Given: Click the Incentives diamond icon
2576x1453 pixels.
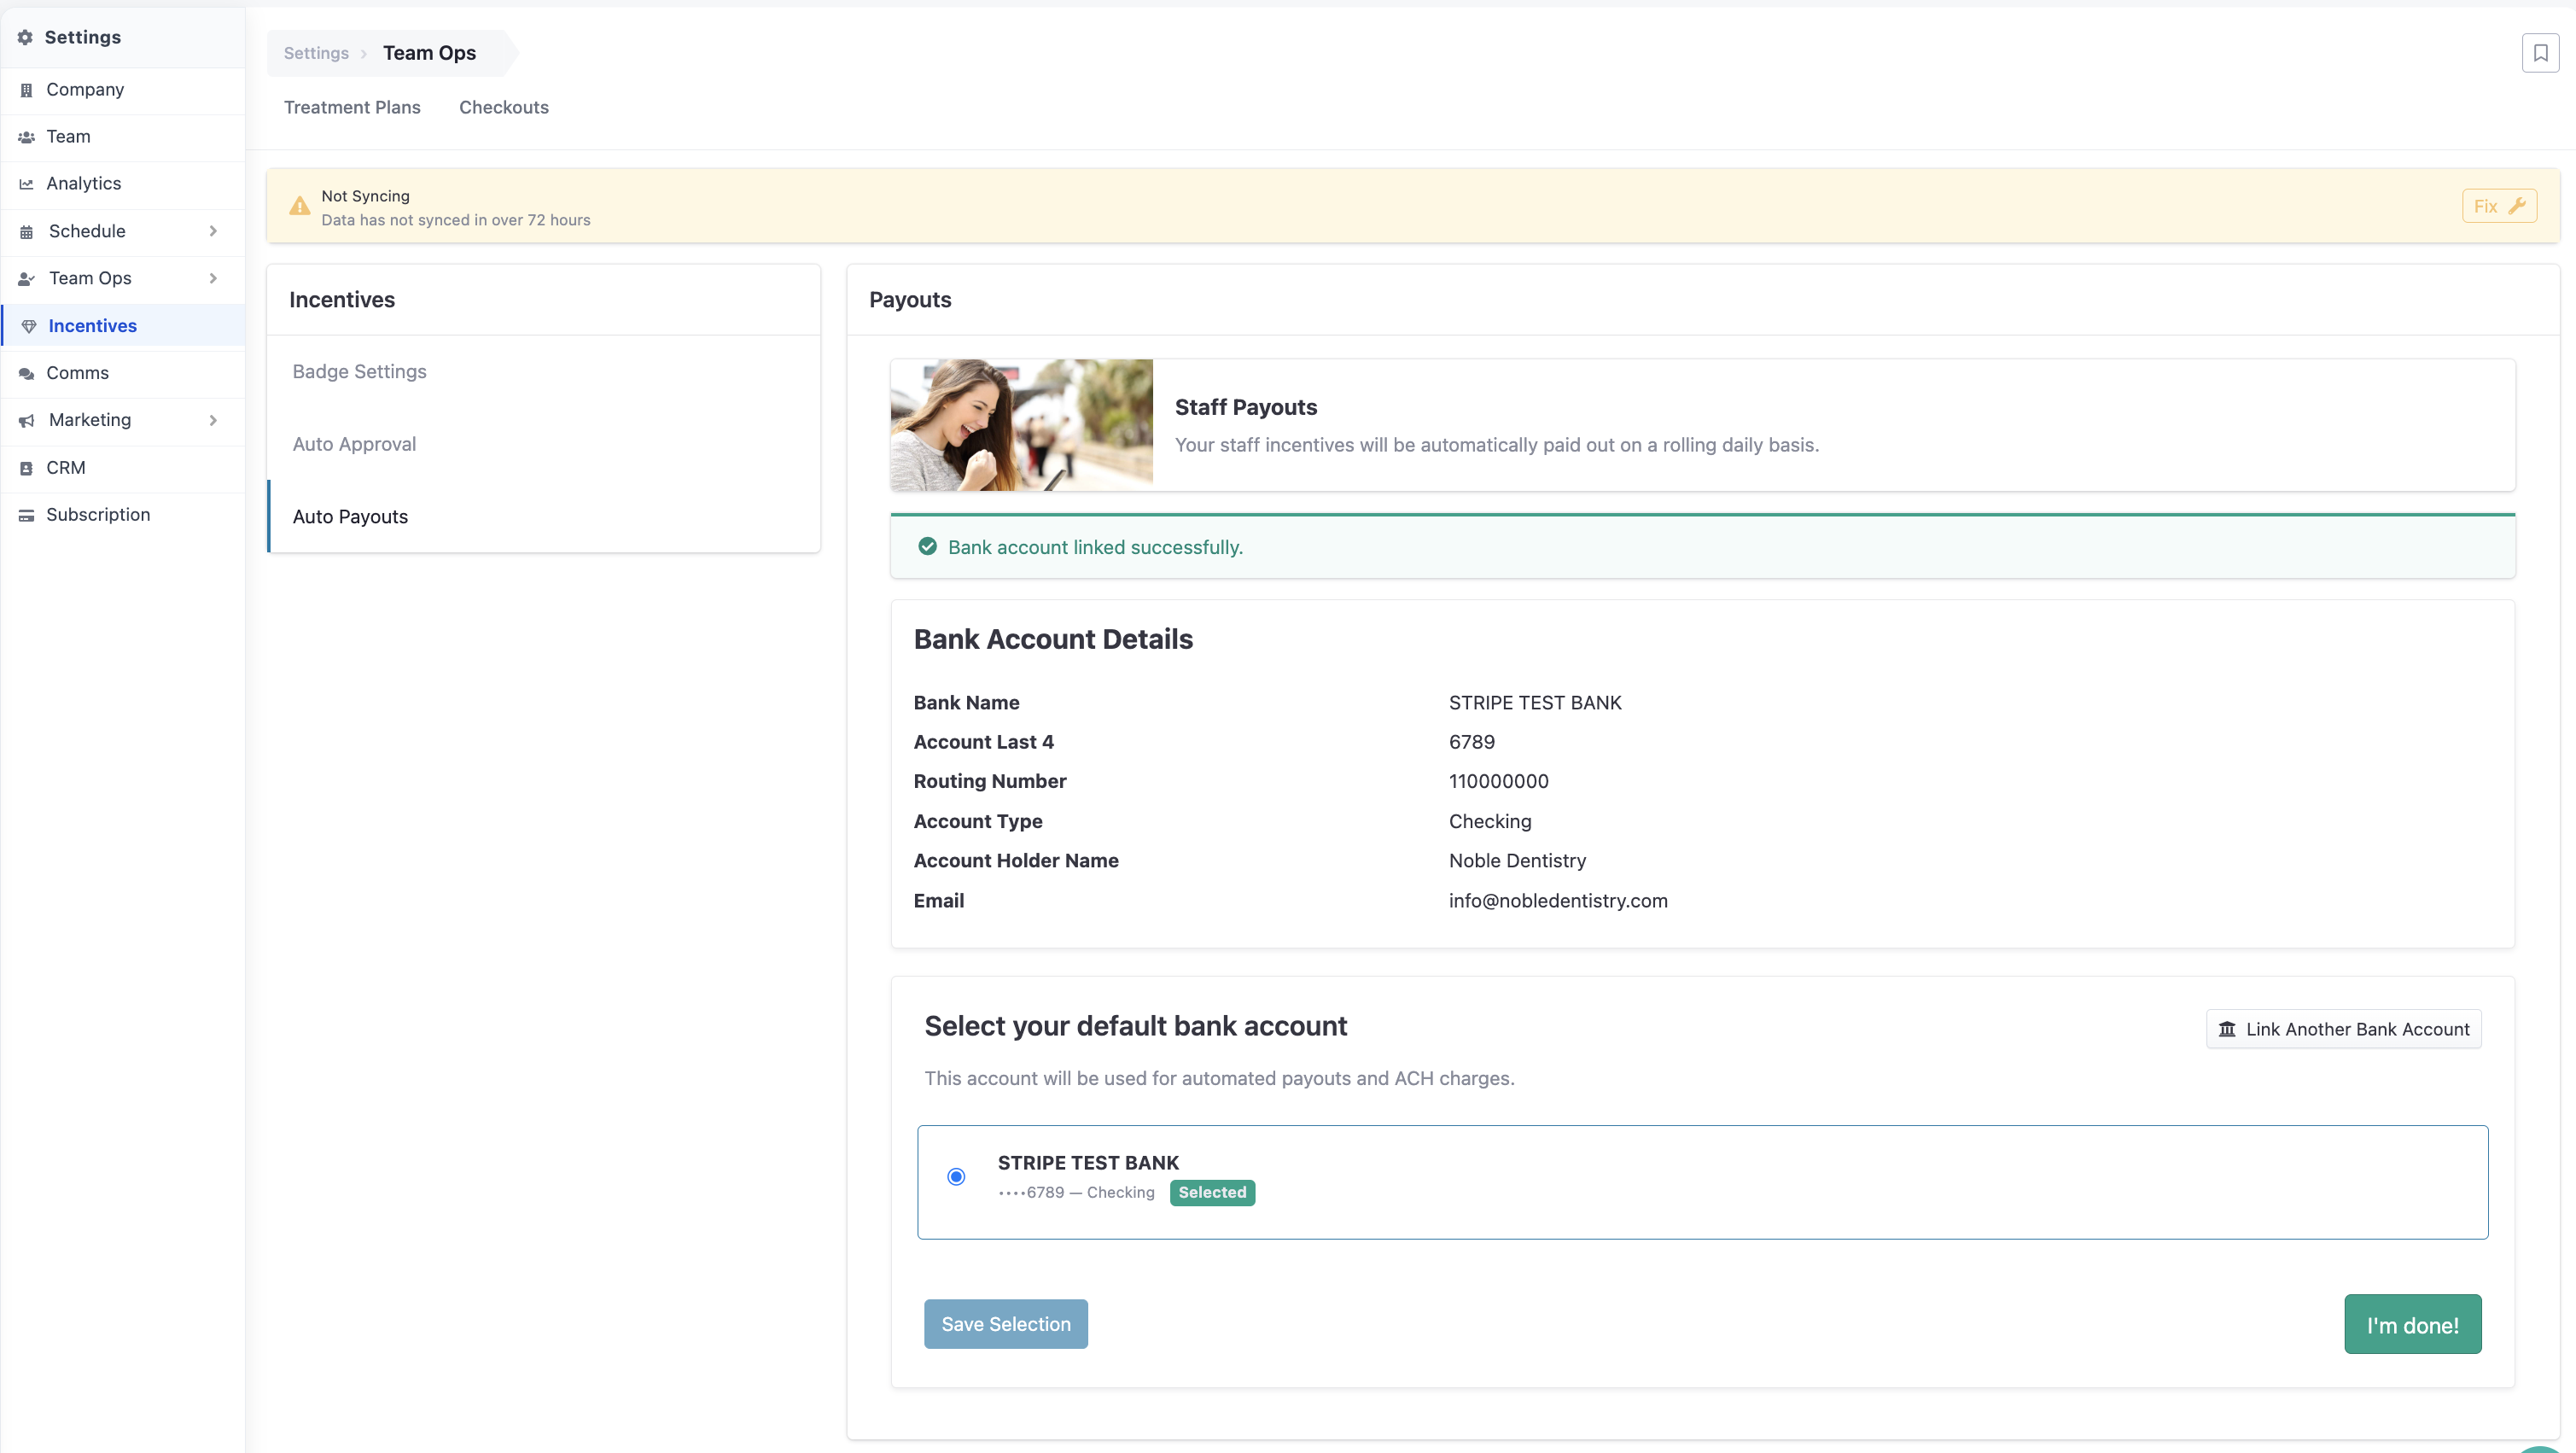Looking at the screenshot, I should 29,326.
